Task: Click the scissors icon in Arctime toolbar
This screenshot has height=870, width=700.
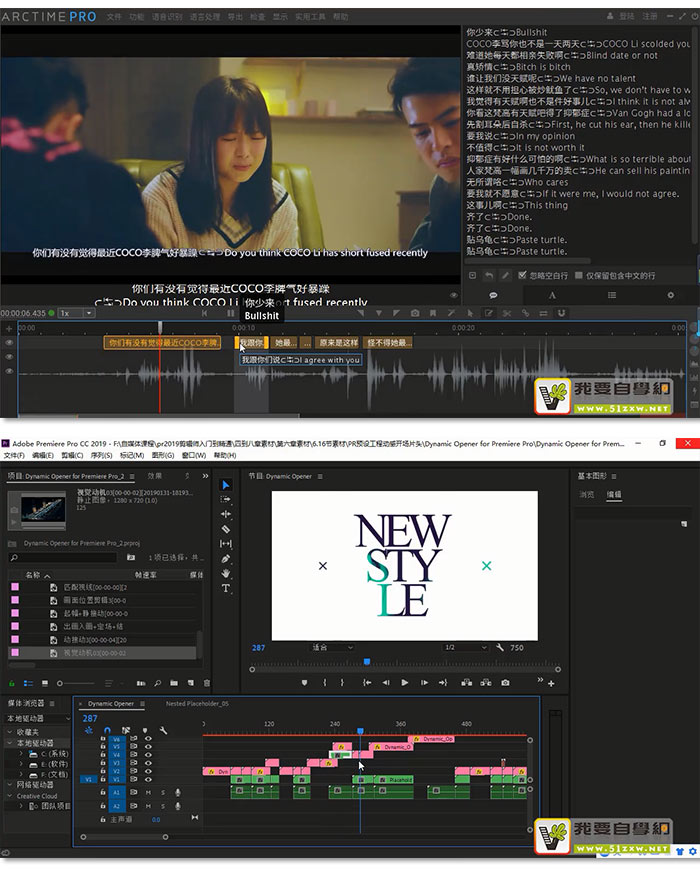Action: [506, 313]
